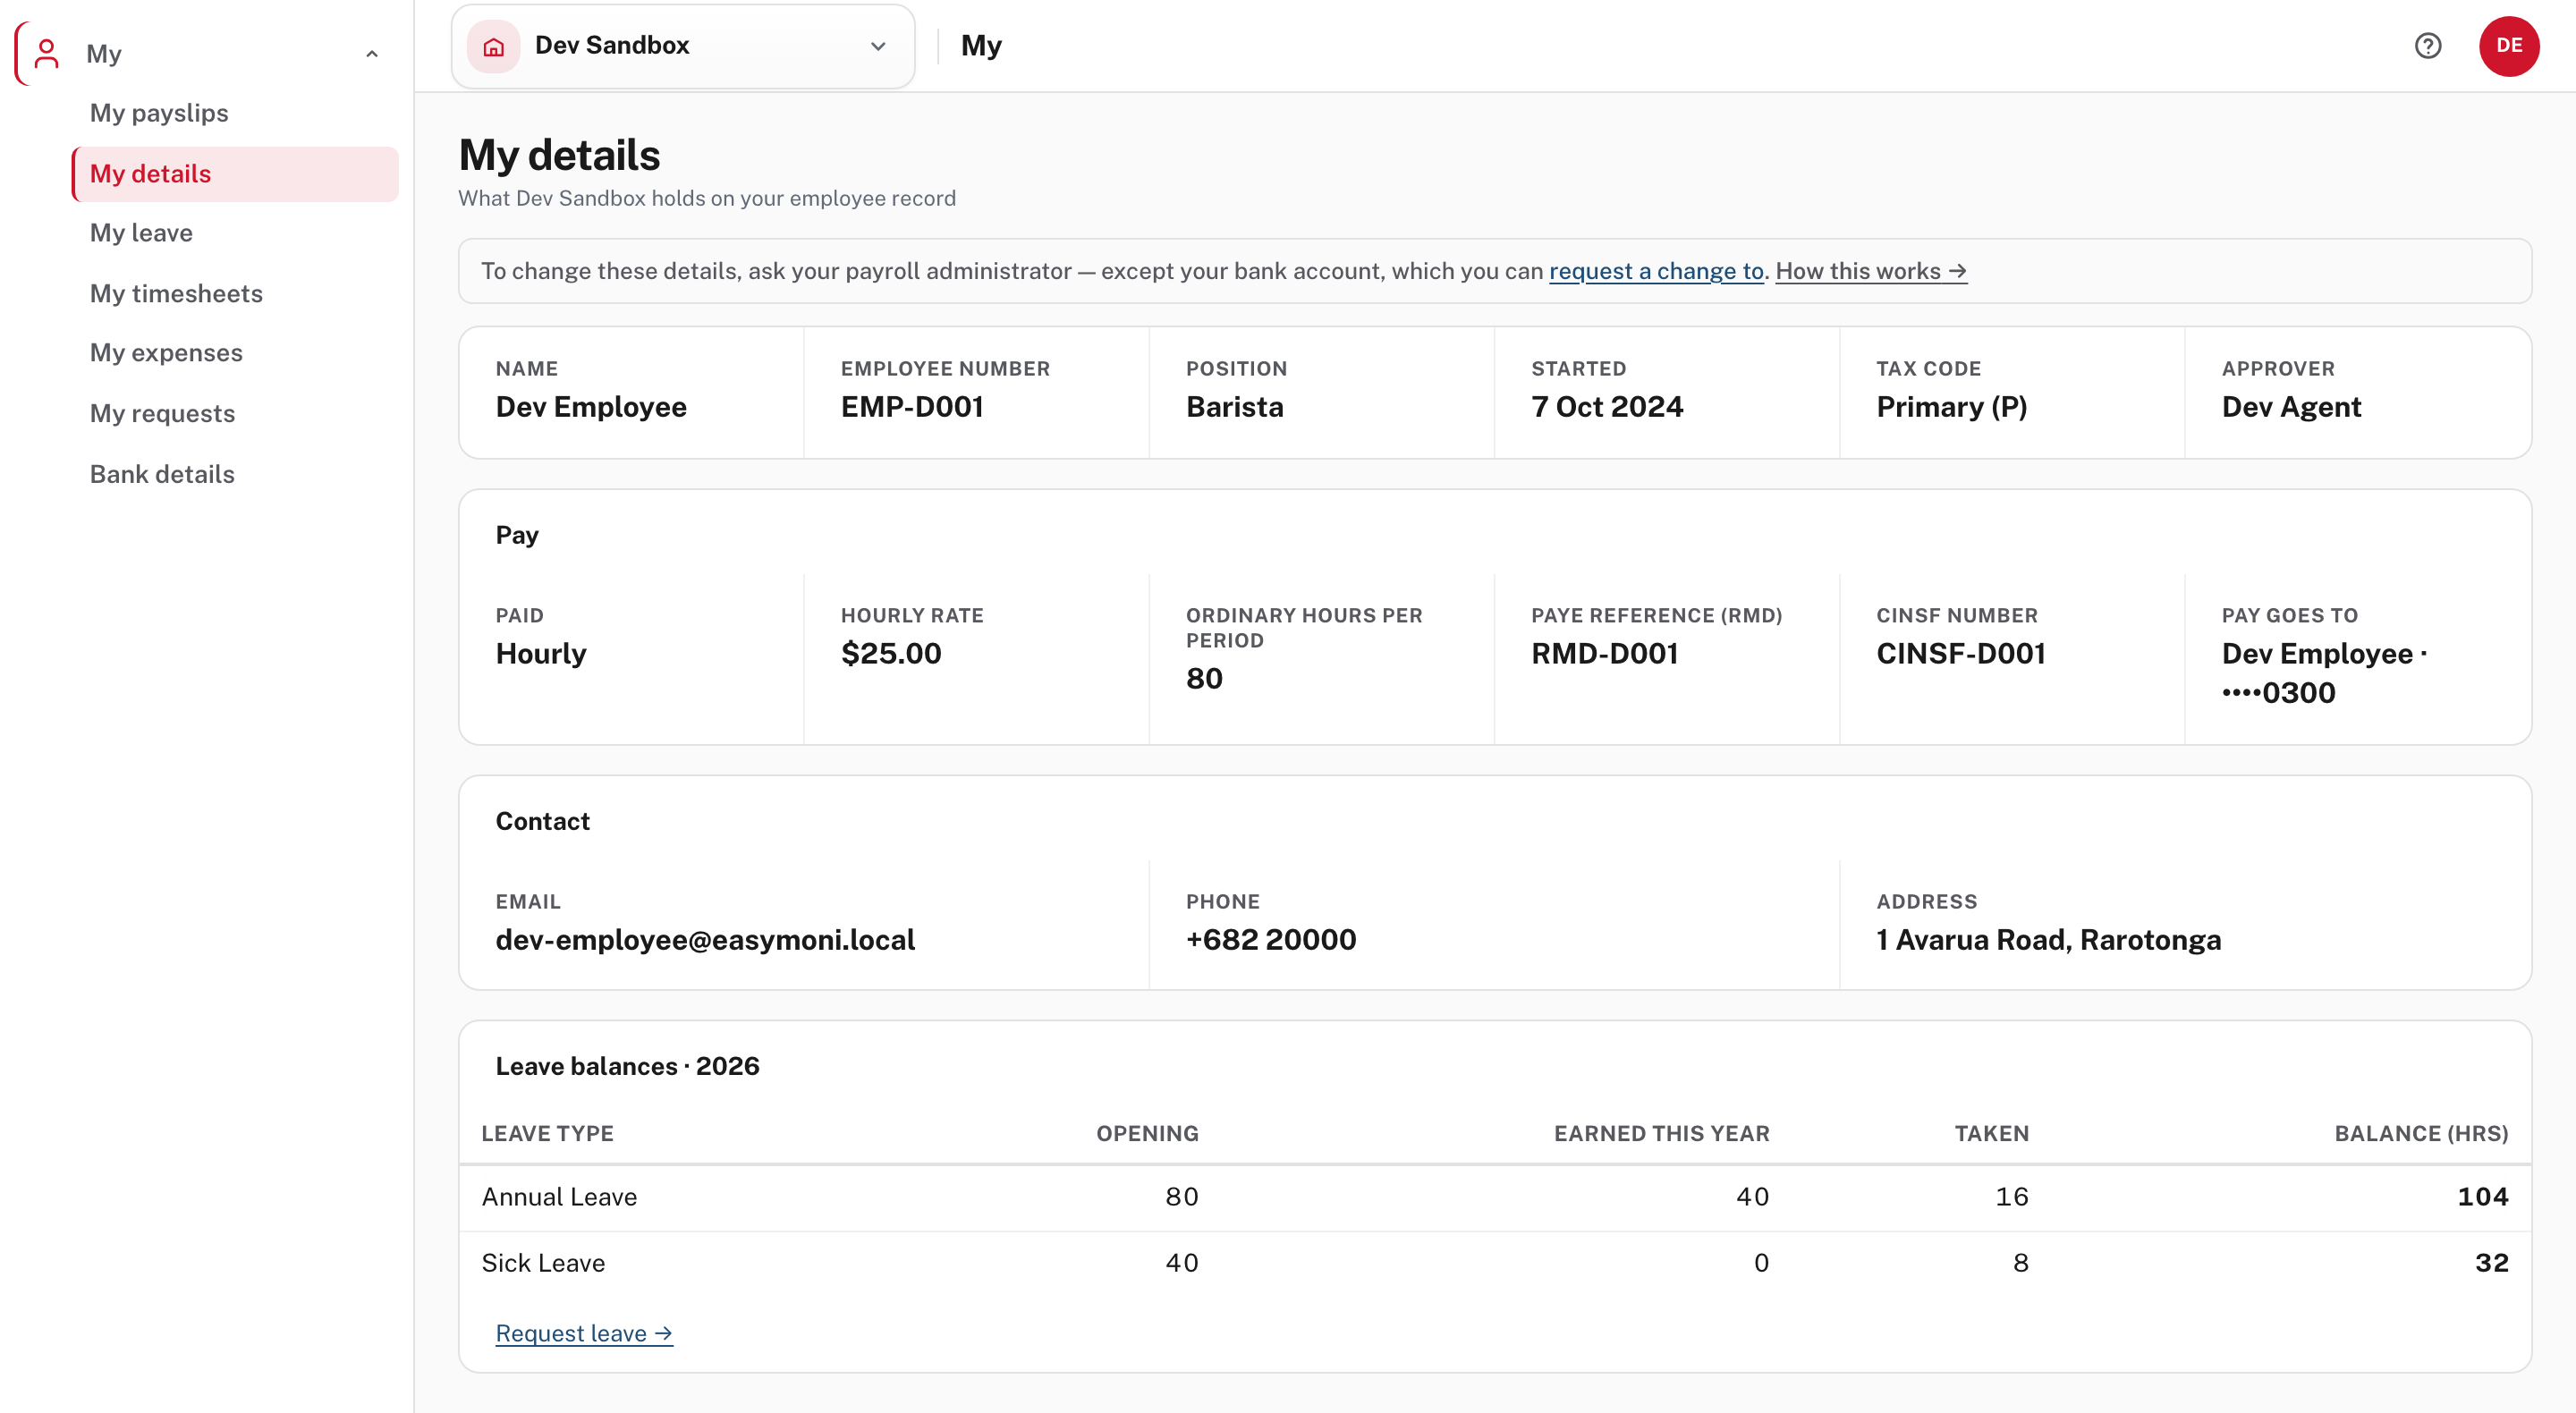Screen dimensions: 2576x1413
Task: Click ordinary hours per period value 80
Action: 1204,679
